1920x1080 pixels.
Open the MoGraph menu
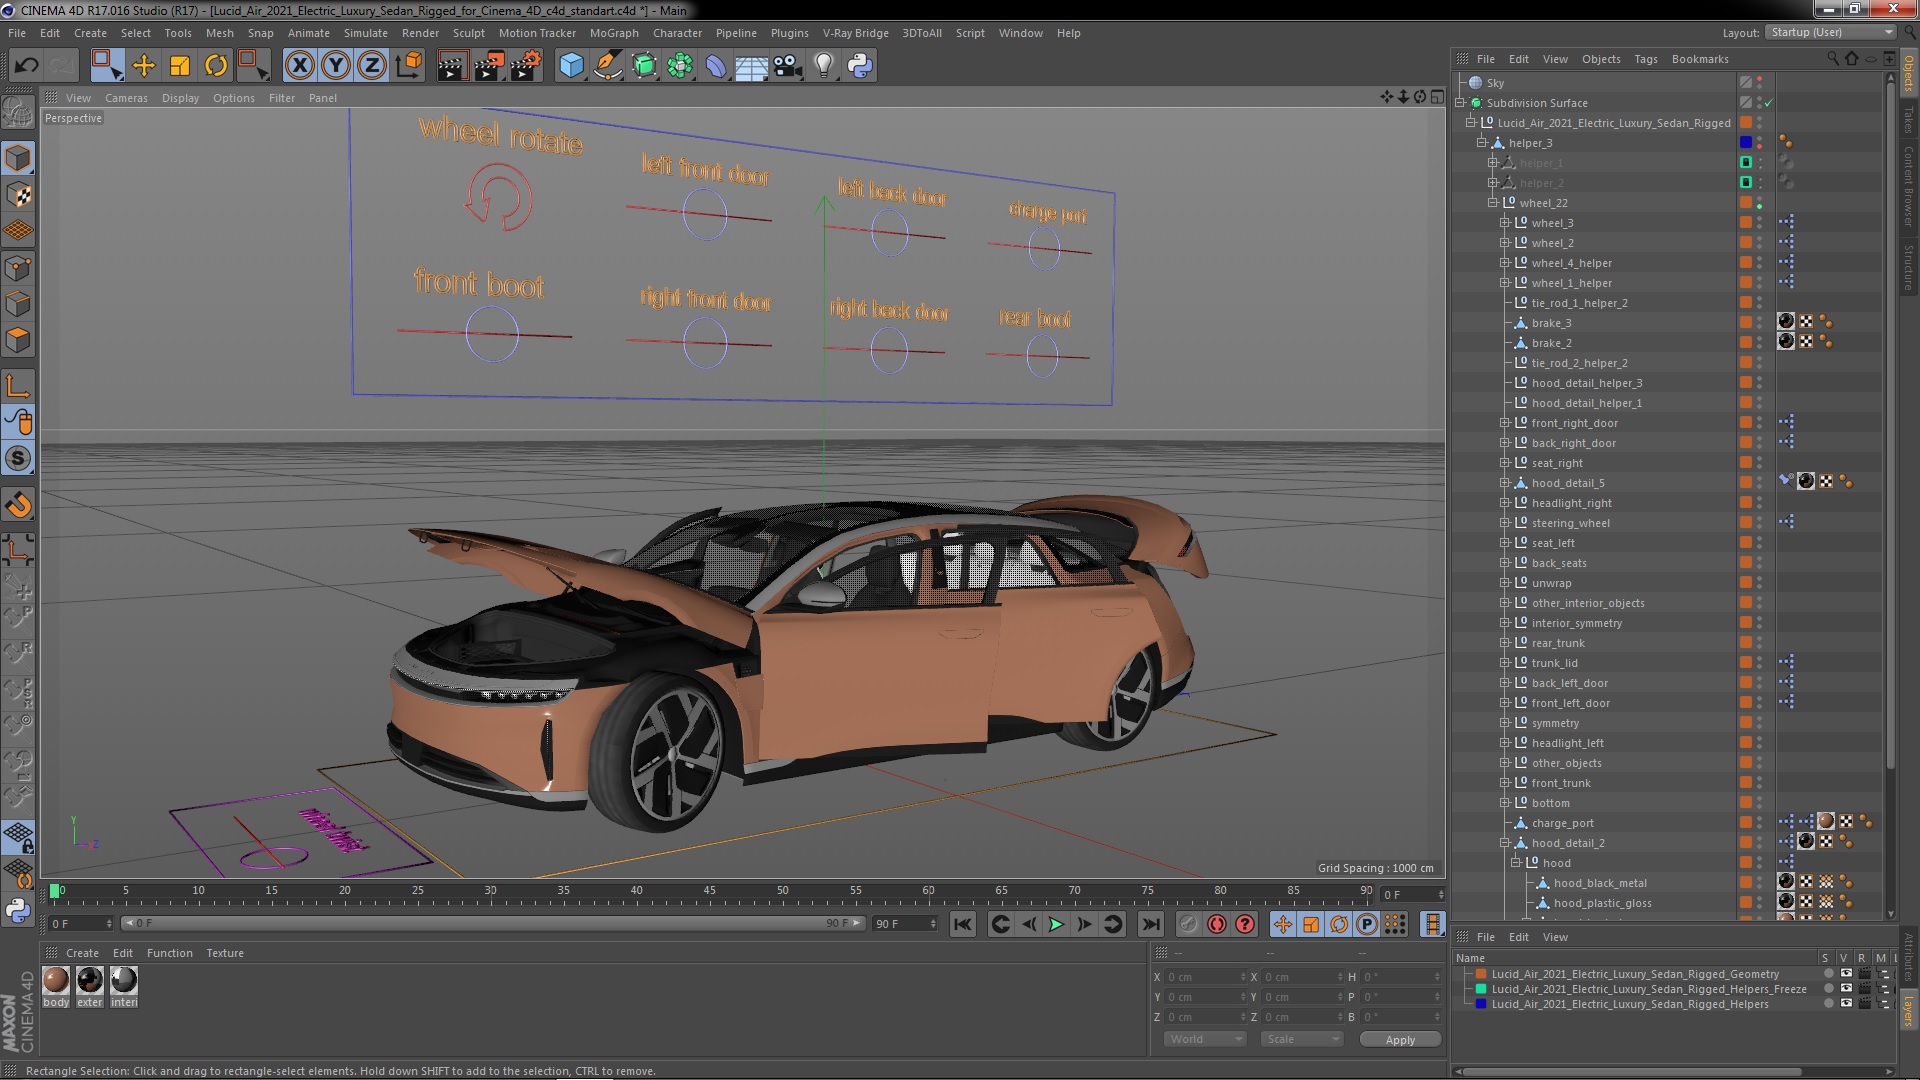point(613,33)
